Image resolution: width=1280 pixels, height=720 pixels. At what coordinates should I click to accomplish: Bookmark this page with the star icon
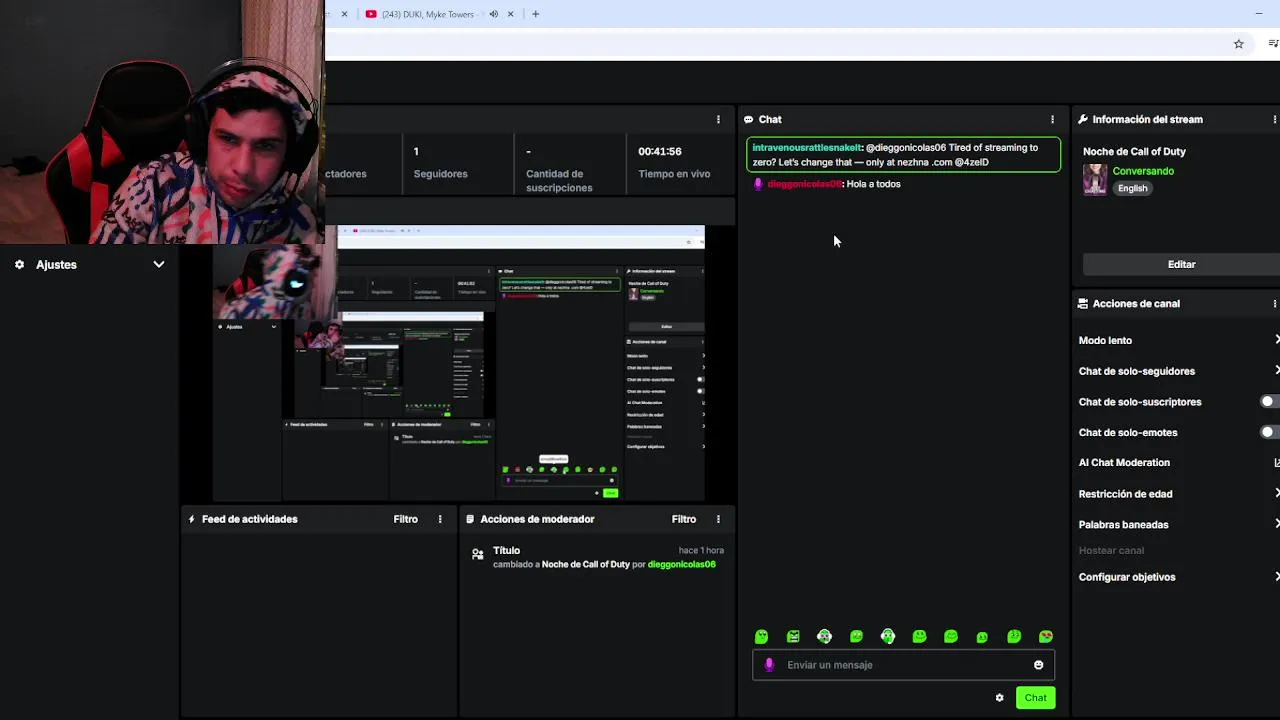coord(1238,44)
